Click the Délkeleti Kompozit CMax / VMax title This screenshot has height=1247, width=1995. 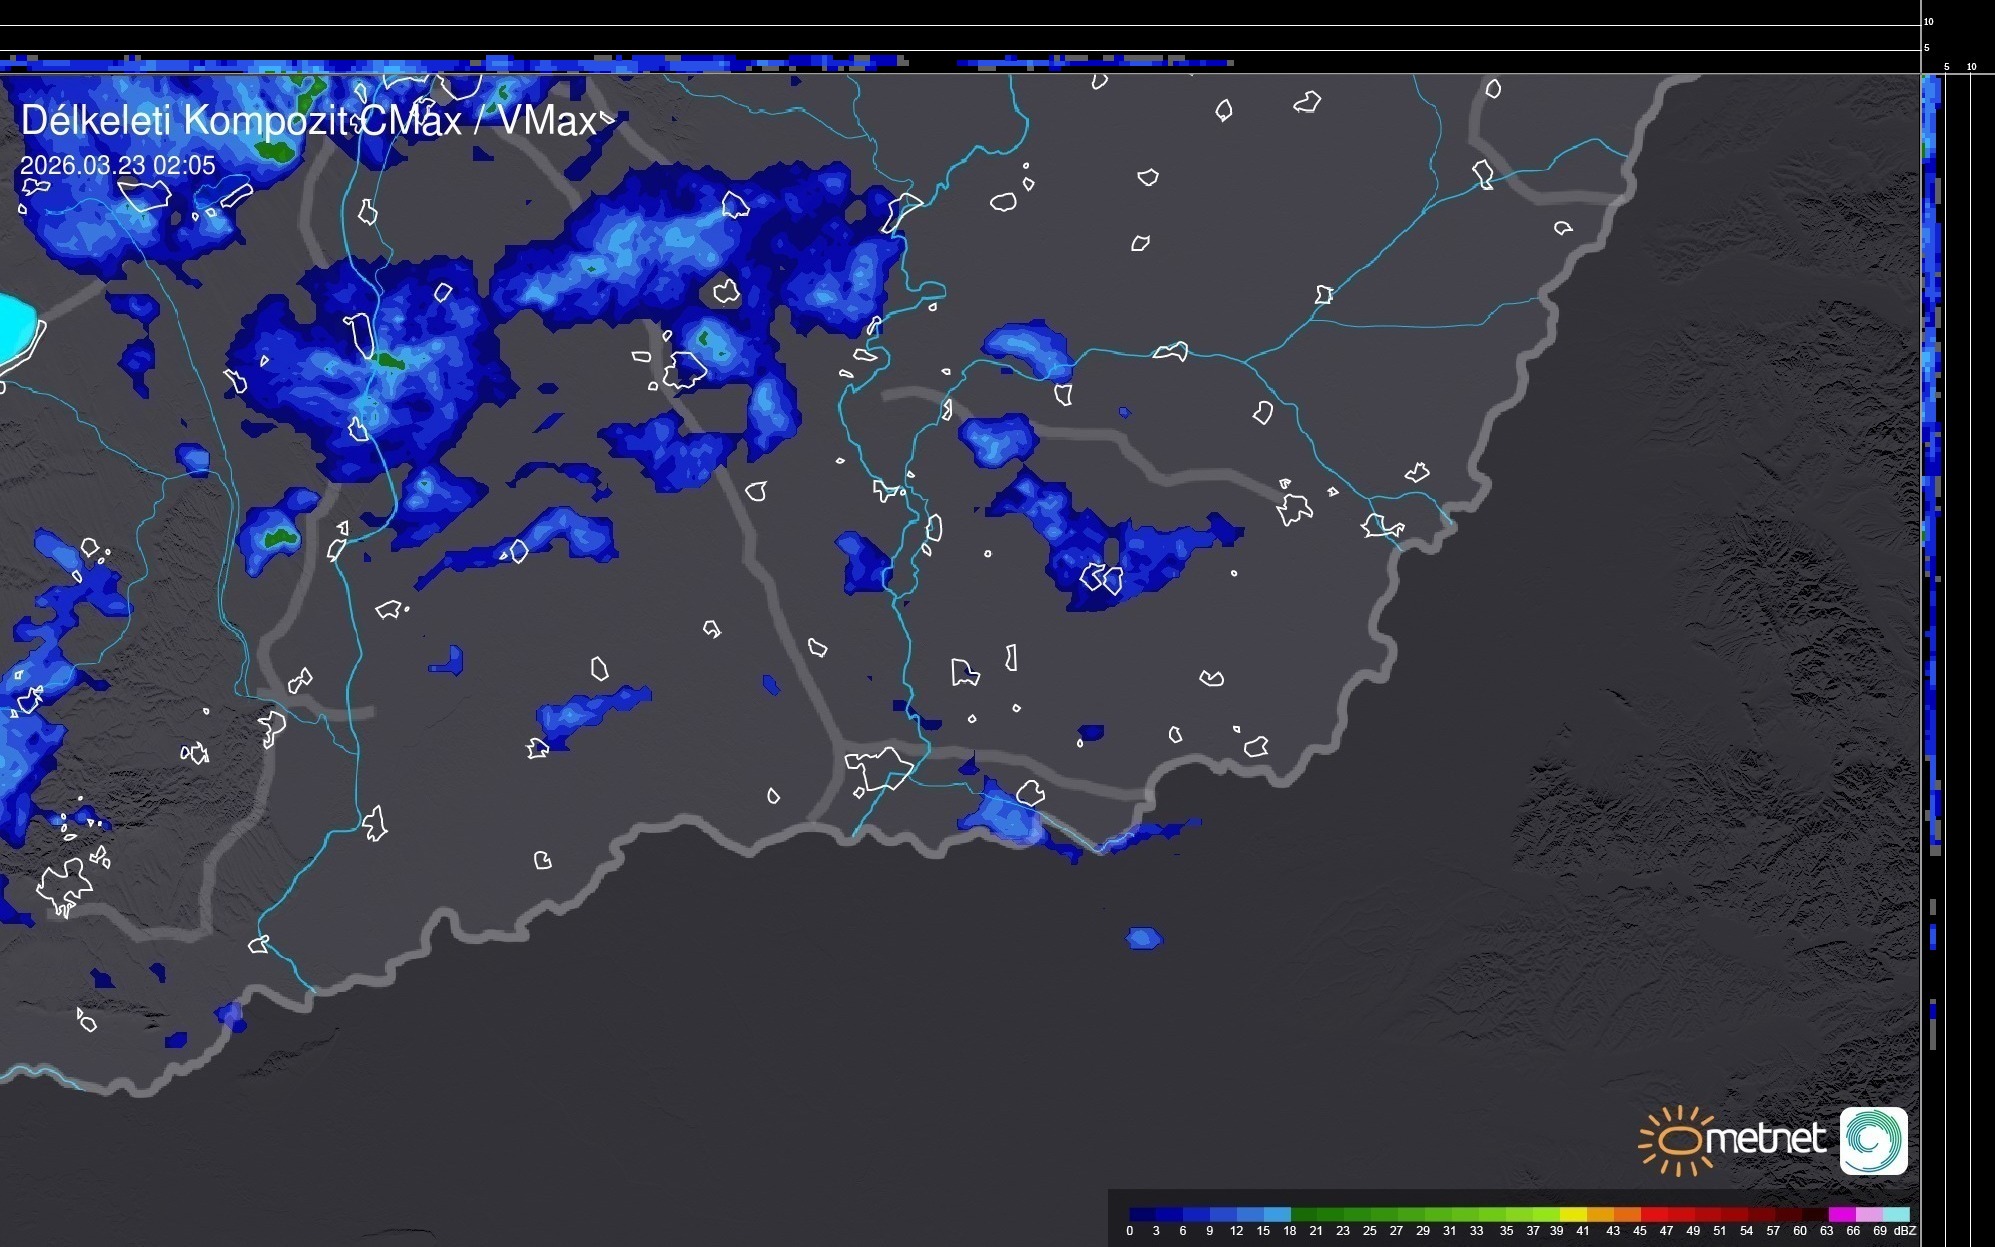308,121
